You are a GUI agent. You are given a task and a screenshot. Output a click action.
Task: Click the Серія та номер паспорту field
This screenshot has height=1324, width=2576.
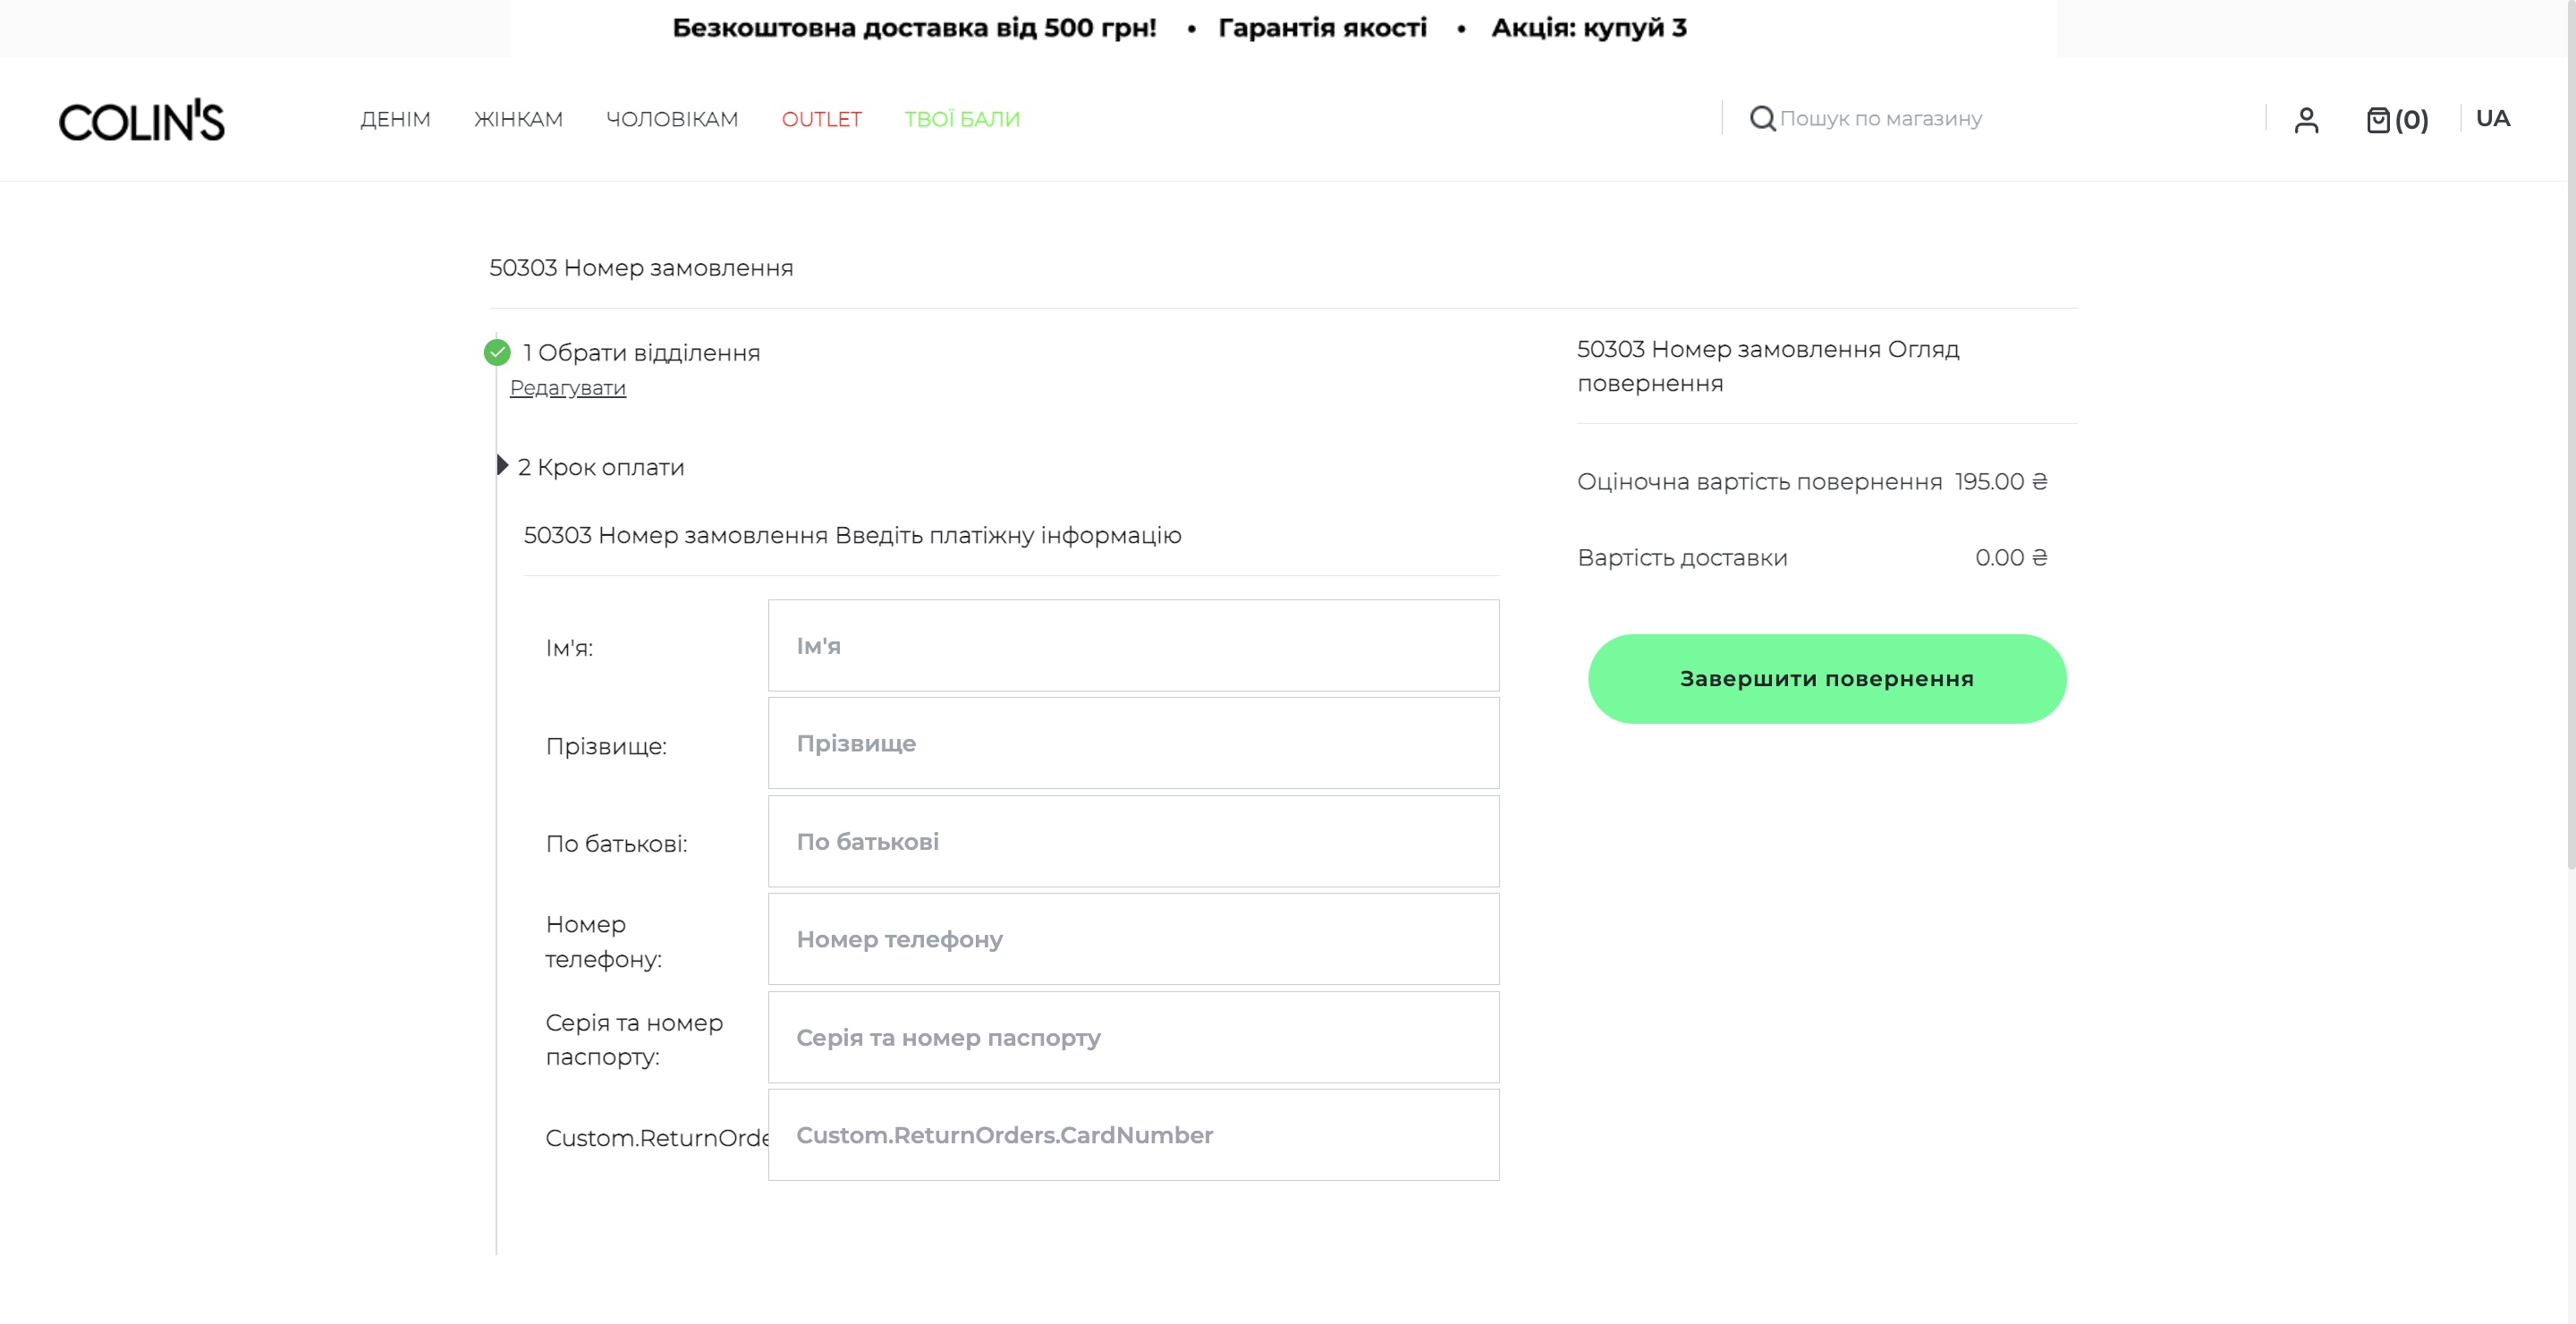[x=1133, y=1037]
